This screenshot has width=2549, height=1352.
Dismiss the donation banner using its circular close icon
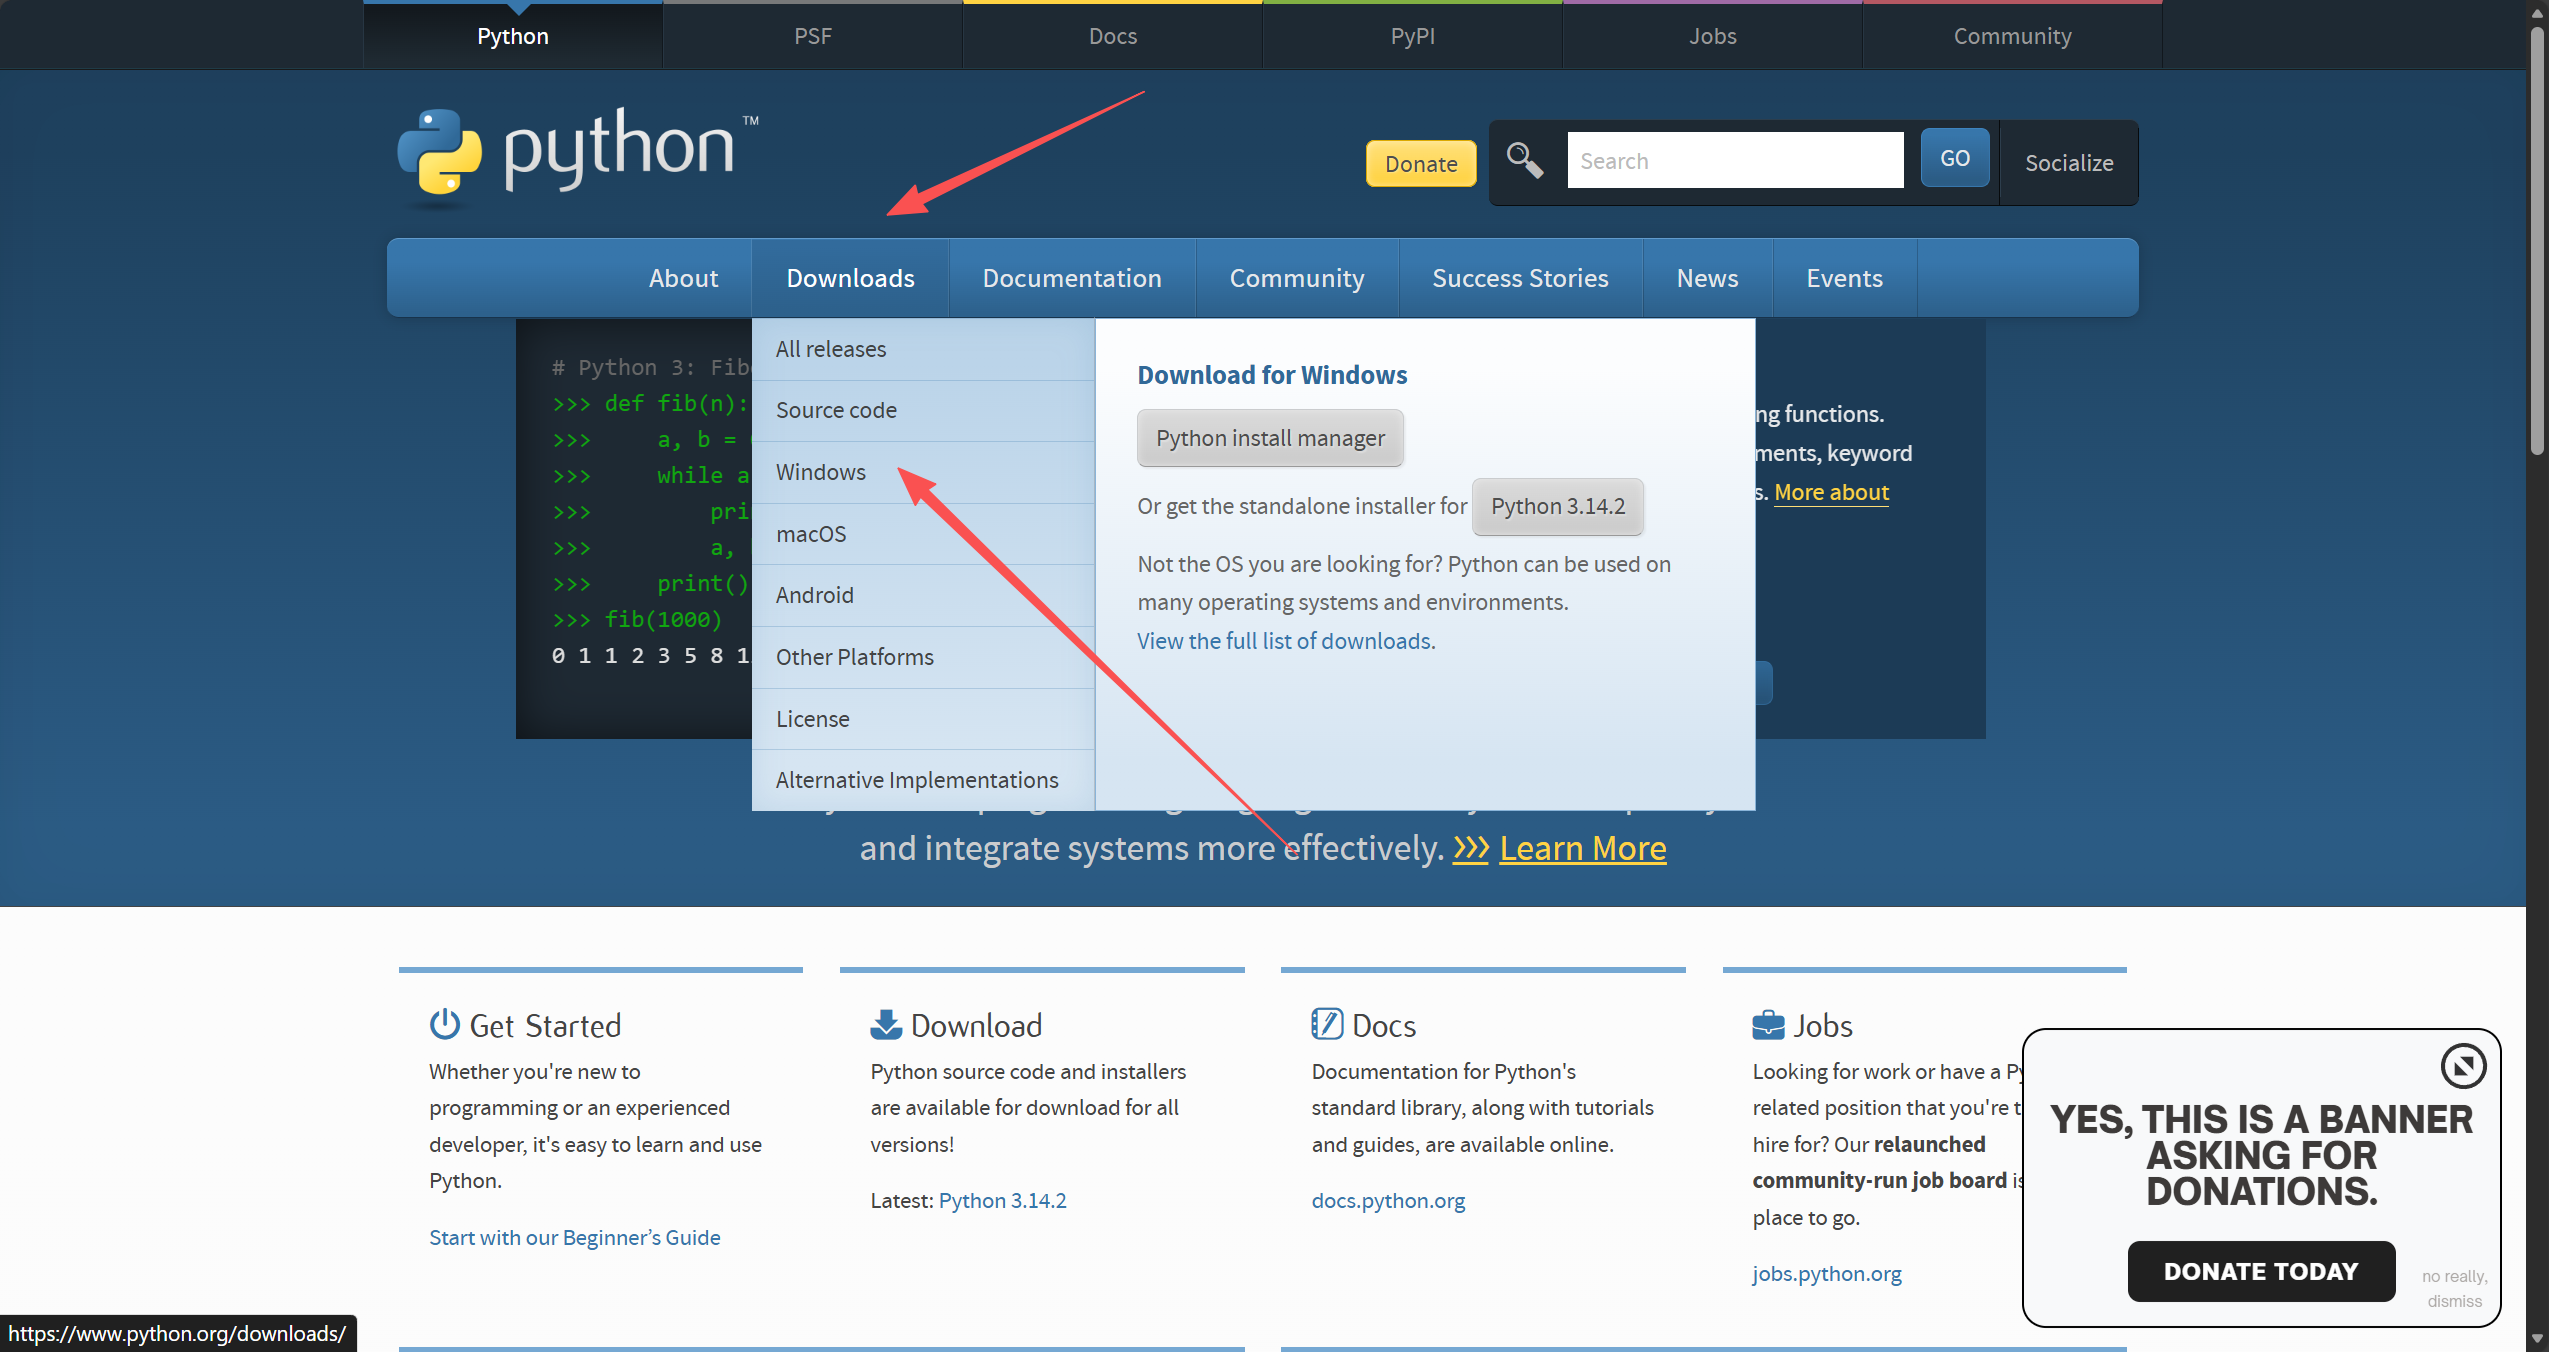pyautogui.click(x=2465, y=1065)
